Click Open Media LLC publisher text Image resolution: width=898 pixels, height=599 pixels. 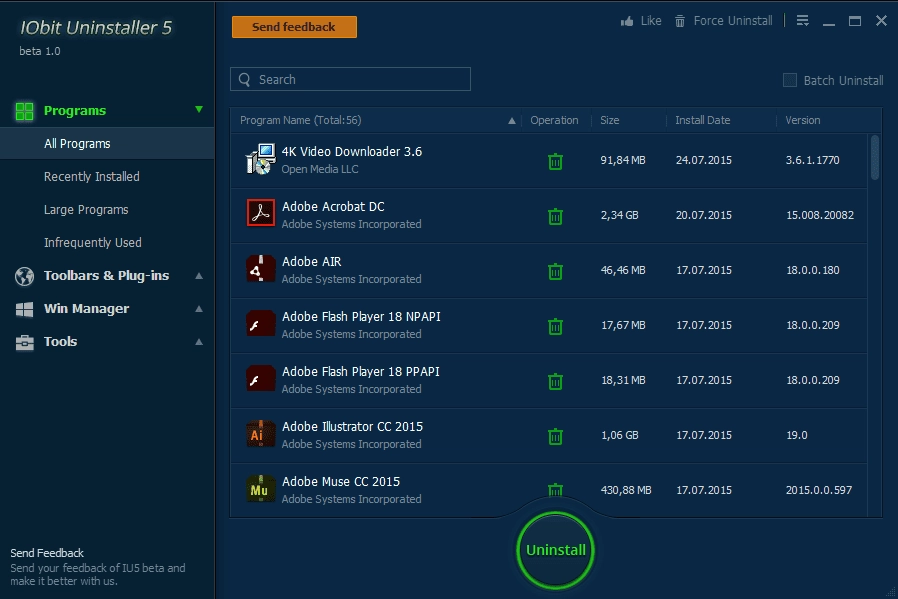click(320, 169)
